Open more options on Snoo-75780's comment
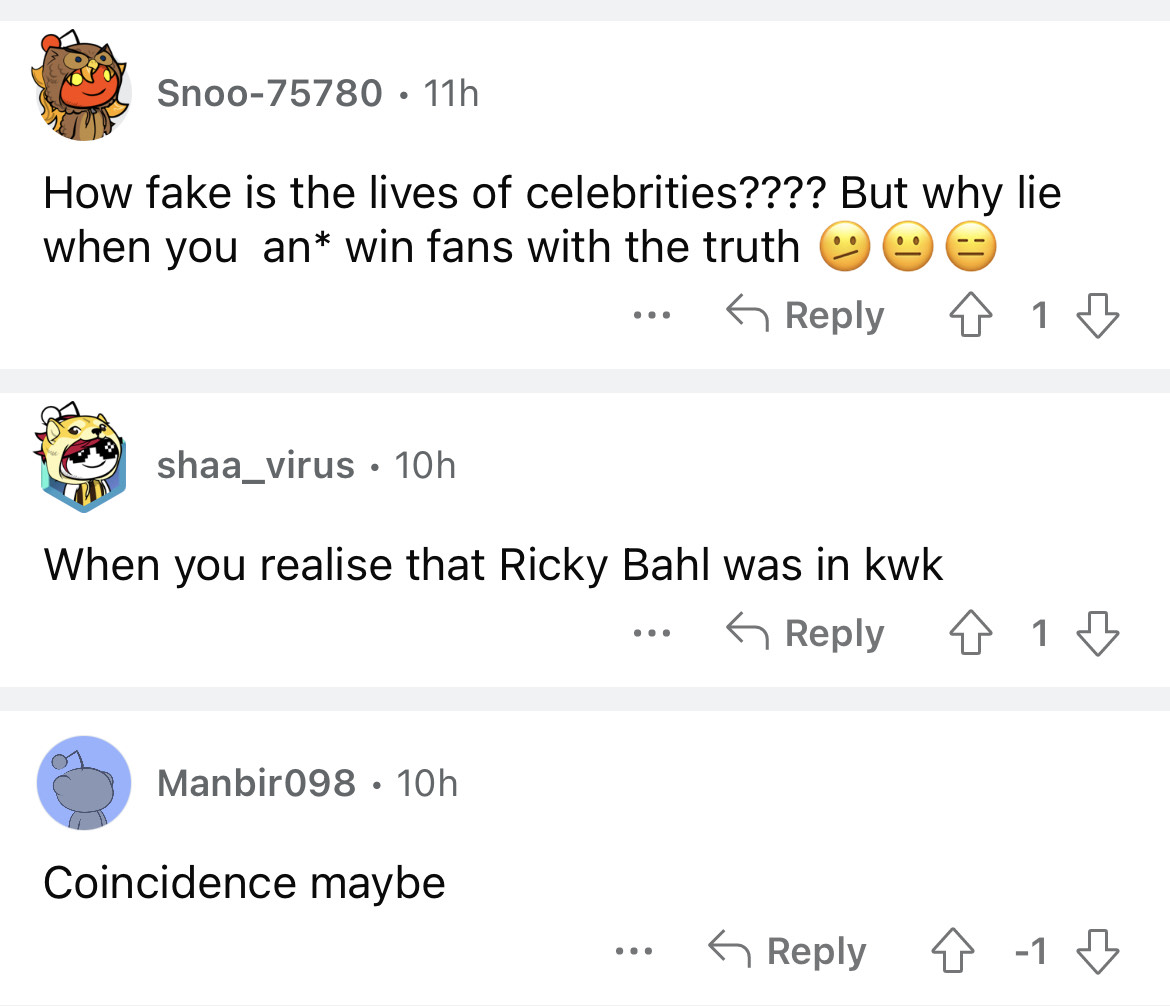This screenshot has height=1006, width=1170. pyautogui.click(x=650, y=316)
